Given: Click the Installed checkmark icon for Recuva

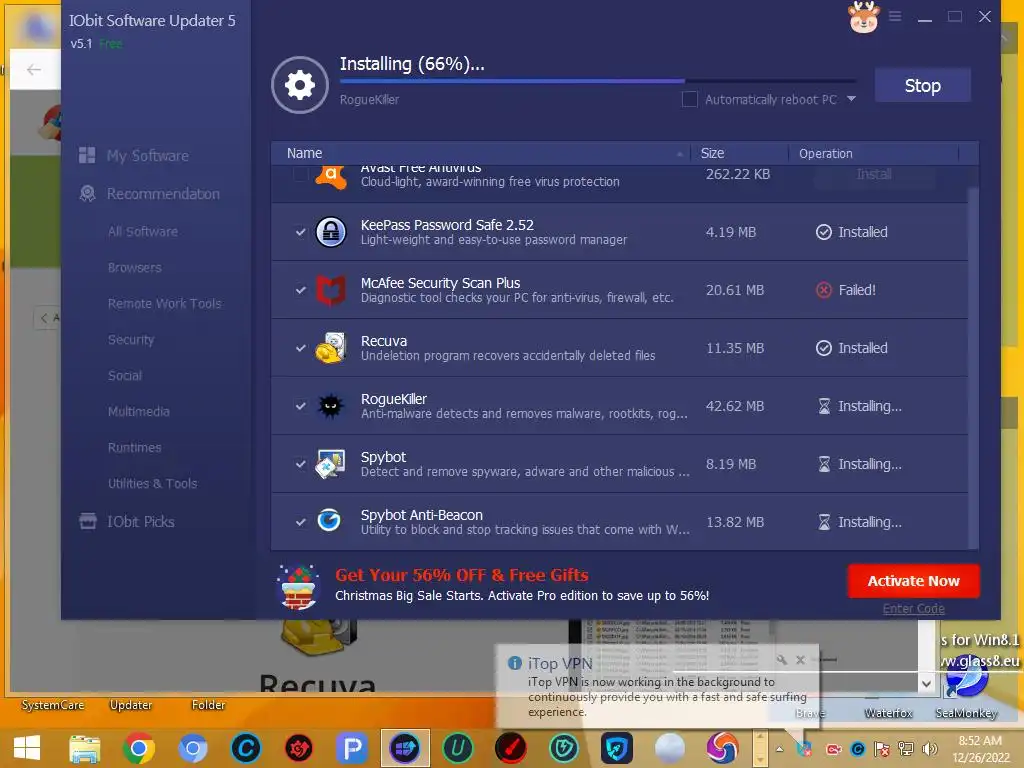Looking at the screenshot, I should point(824,348).
